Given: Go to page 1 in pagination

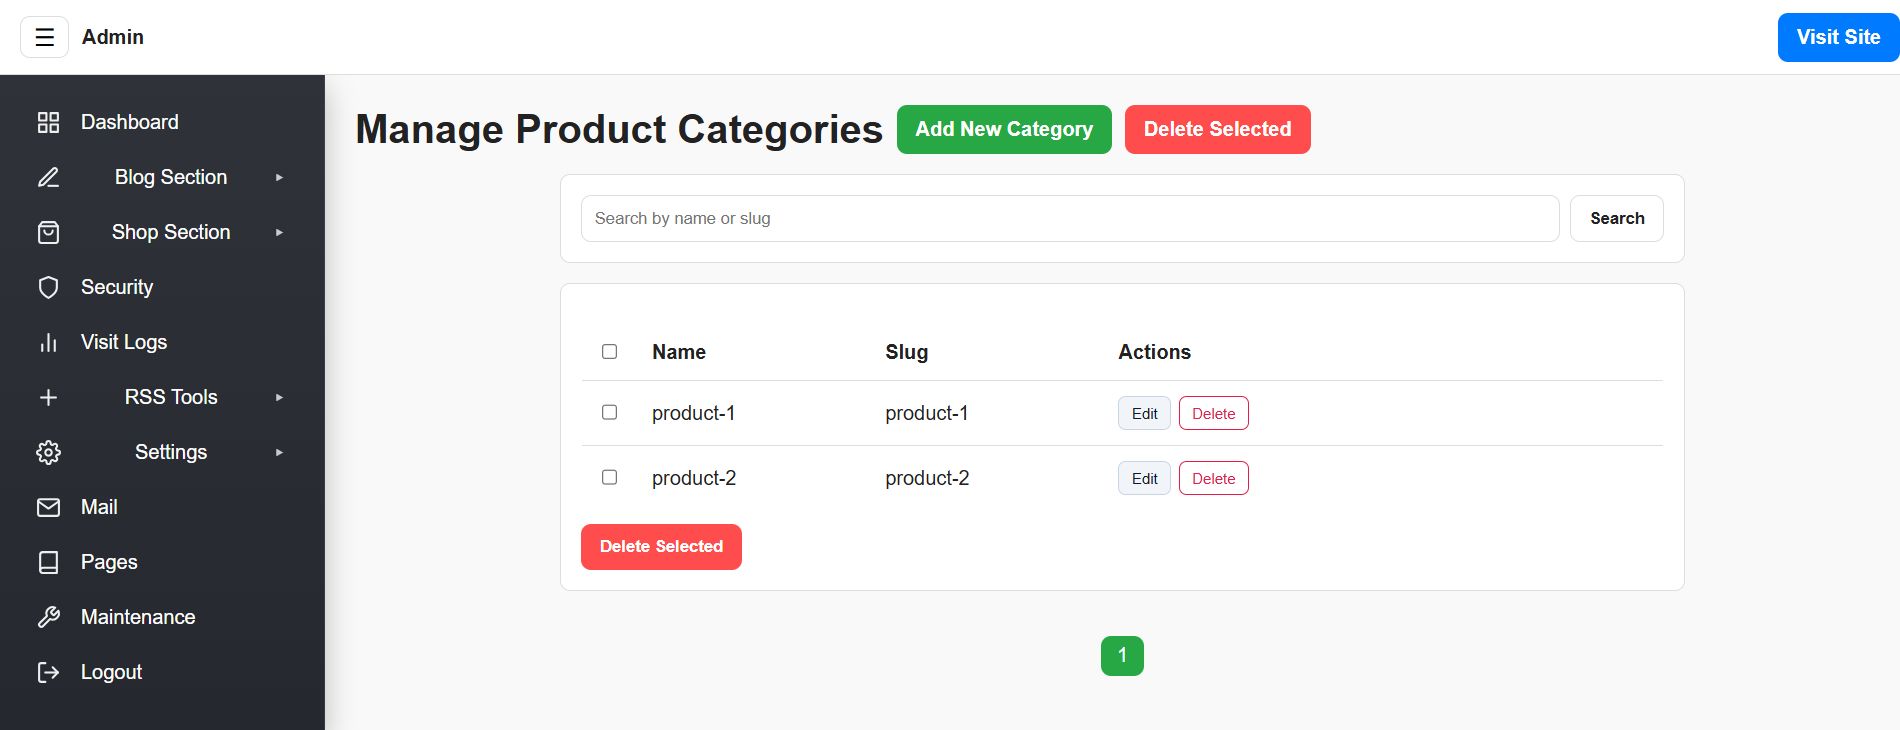Looking at the screenshot, I should click(1122, 656).
